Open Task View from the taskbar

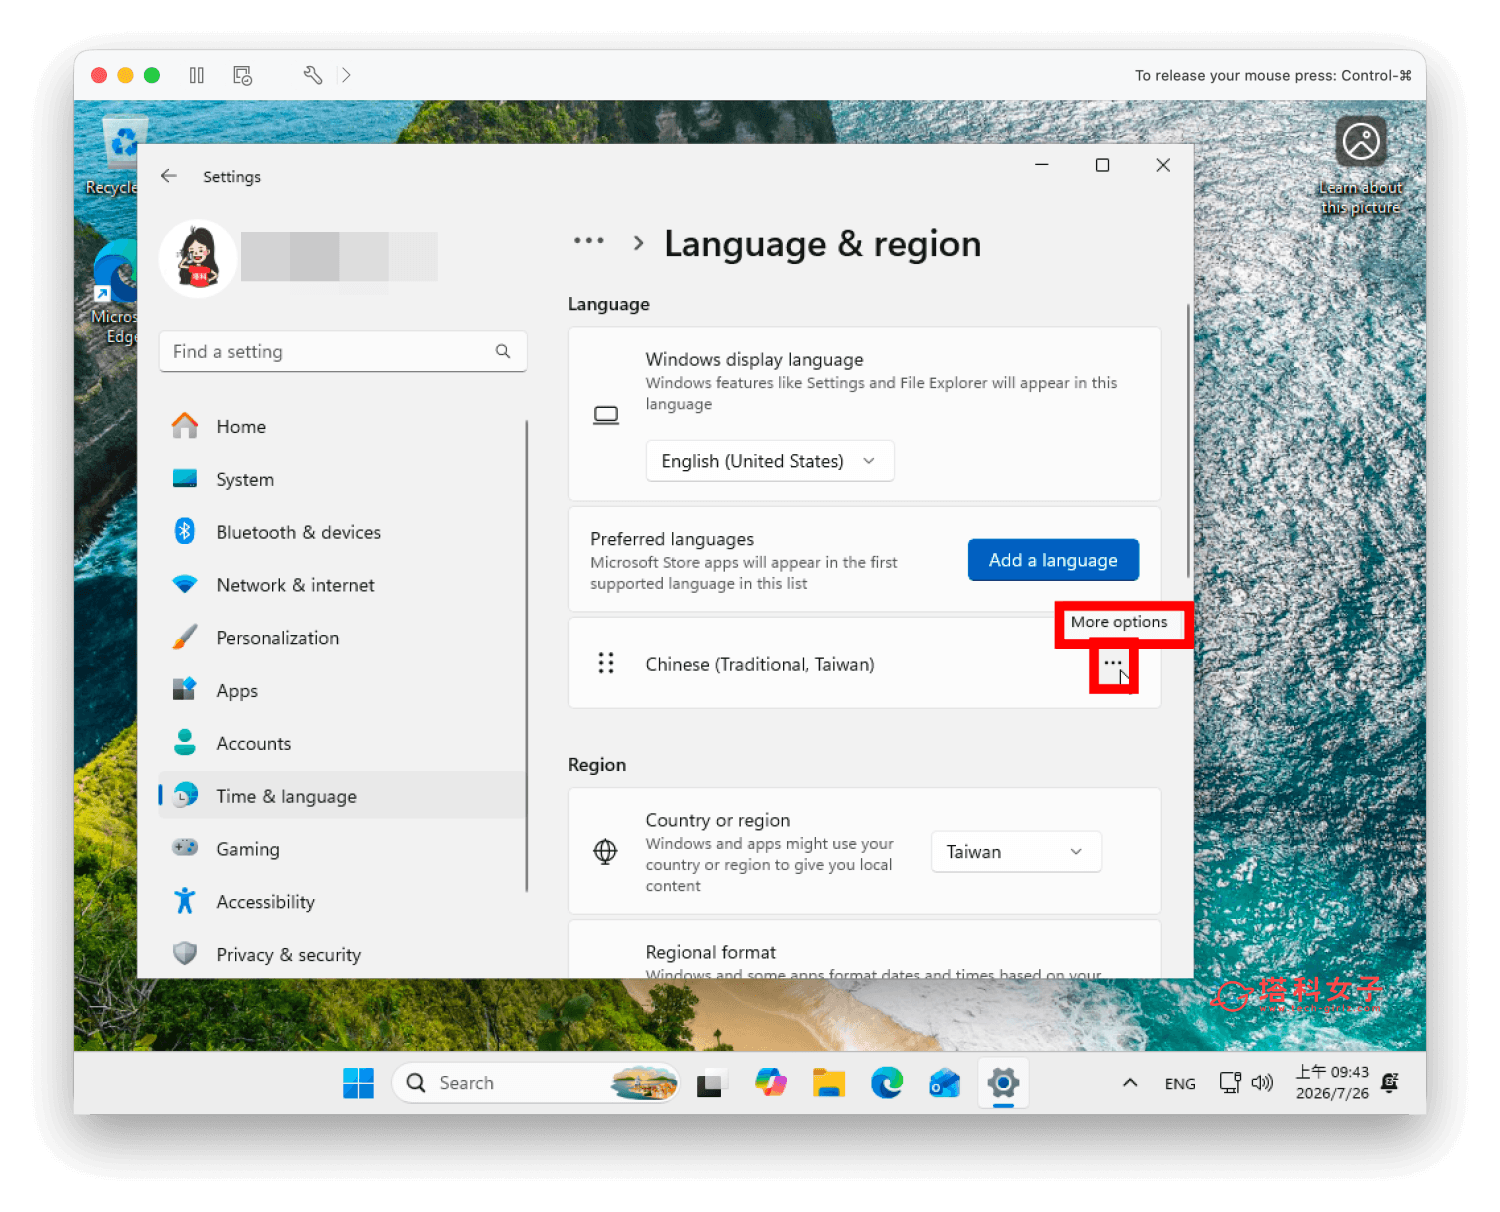[x=710, y=1083]
